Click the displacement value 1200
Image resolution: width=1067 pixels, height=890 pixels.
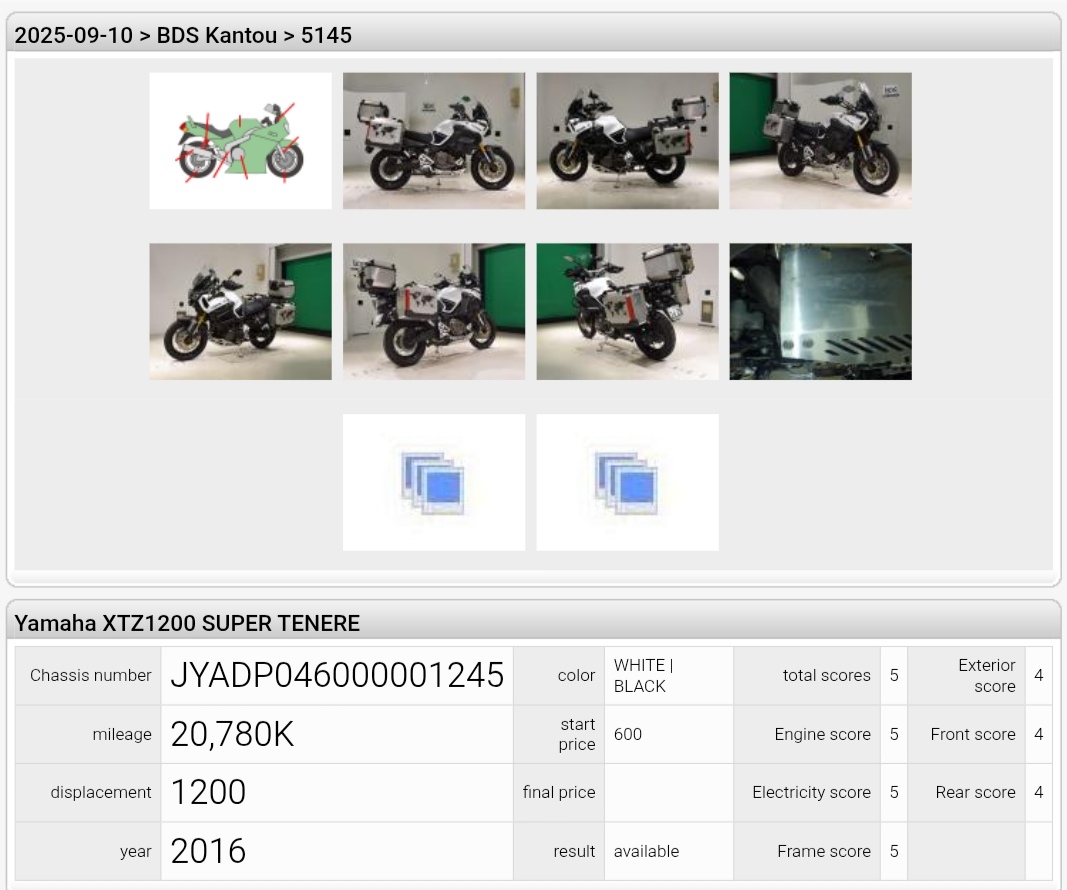208,792
